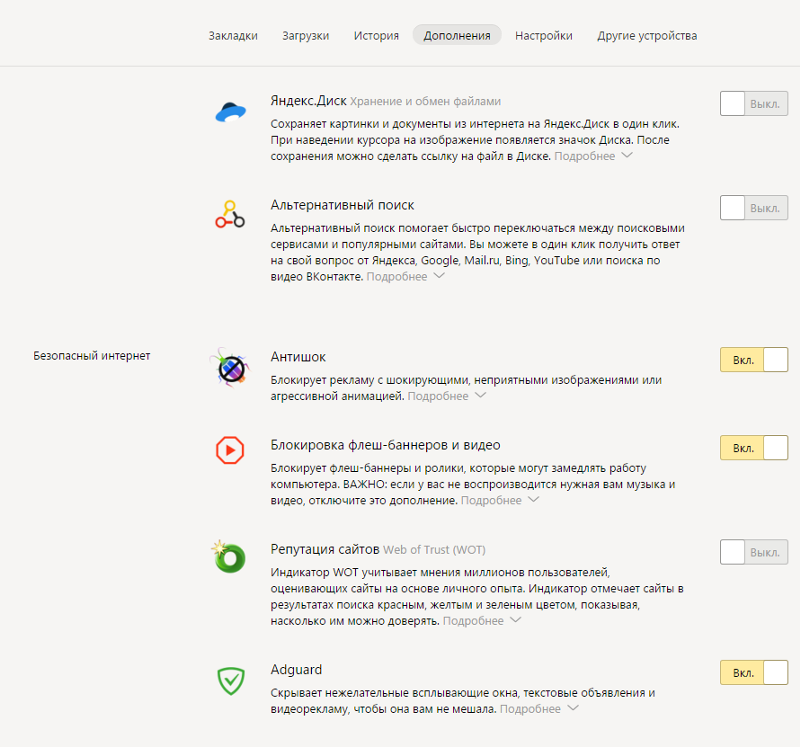Expand the Яндекс.Диск description chevron
800x747 pixels.
point(628,155)
